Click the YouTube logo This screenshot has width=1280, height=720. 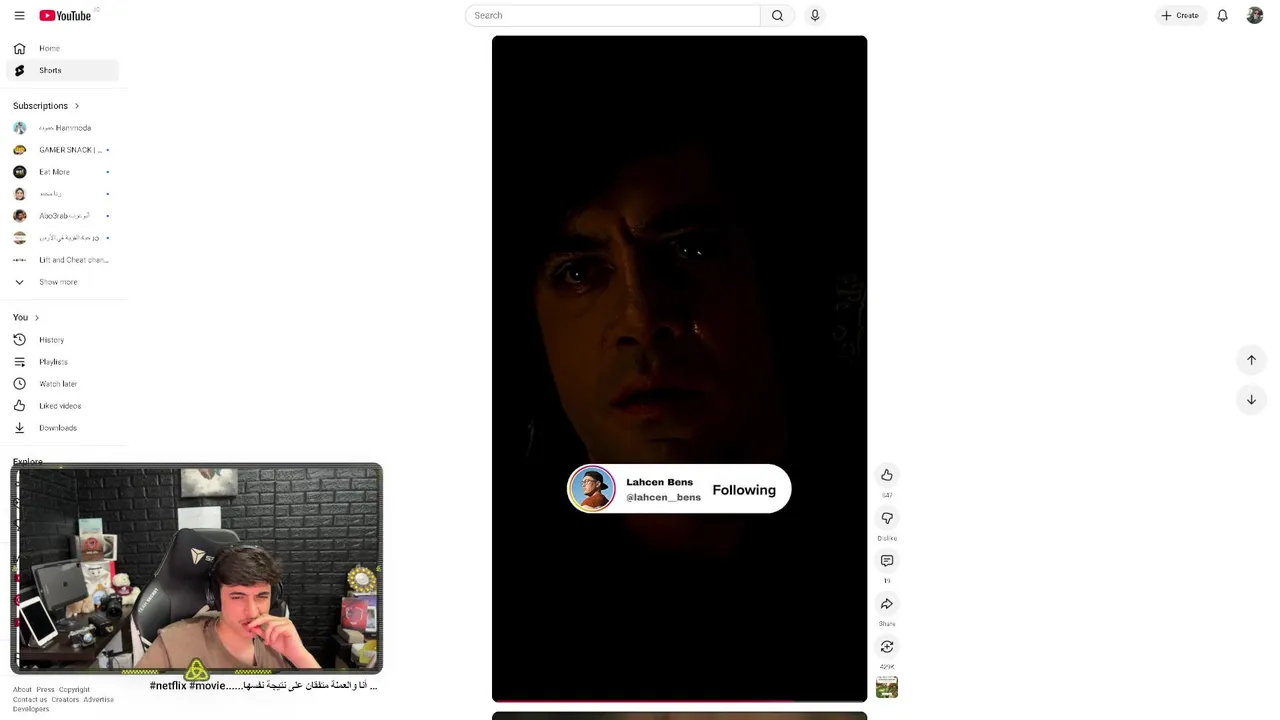click(65, 16)
